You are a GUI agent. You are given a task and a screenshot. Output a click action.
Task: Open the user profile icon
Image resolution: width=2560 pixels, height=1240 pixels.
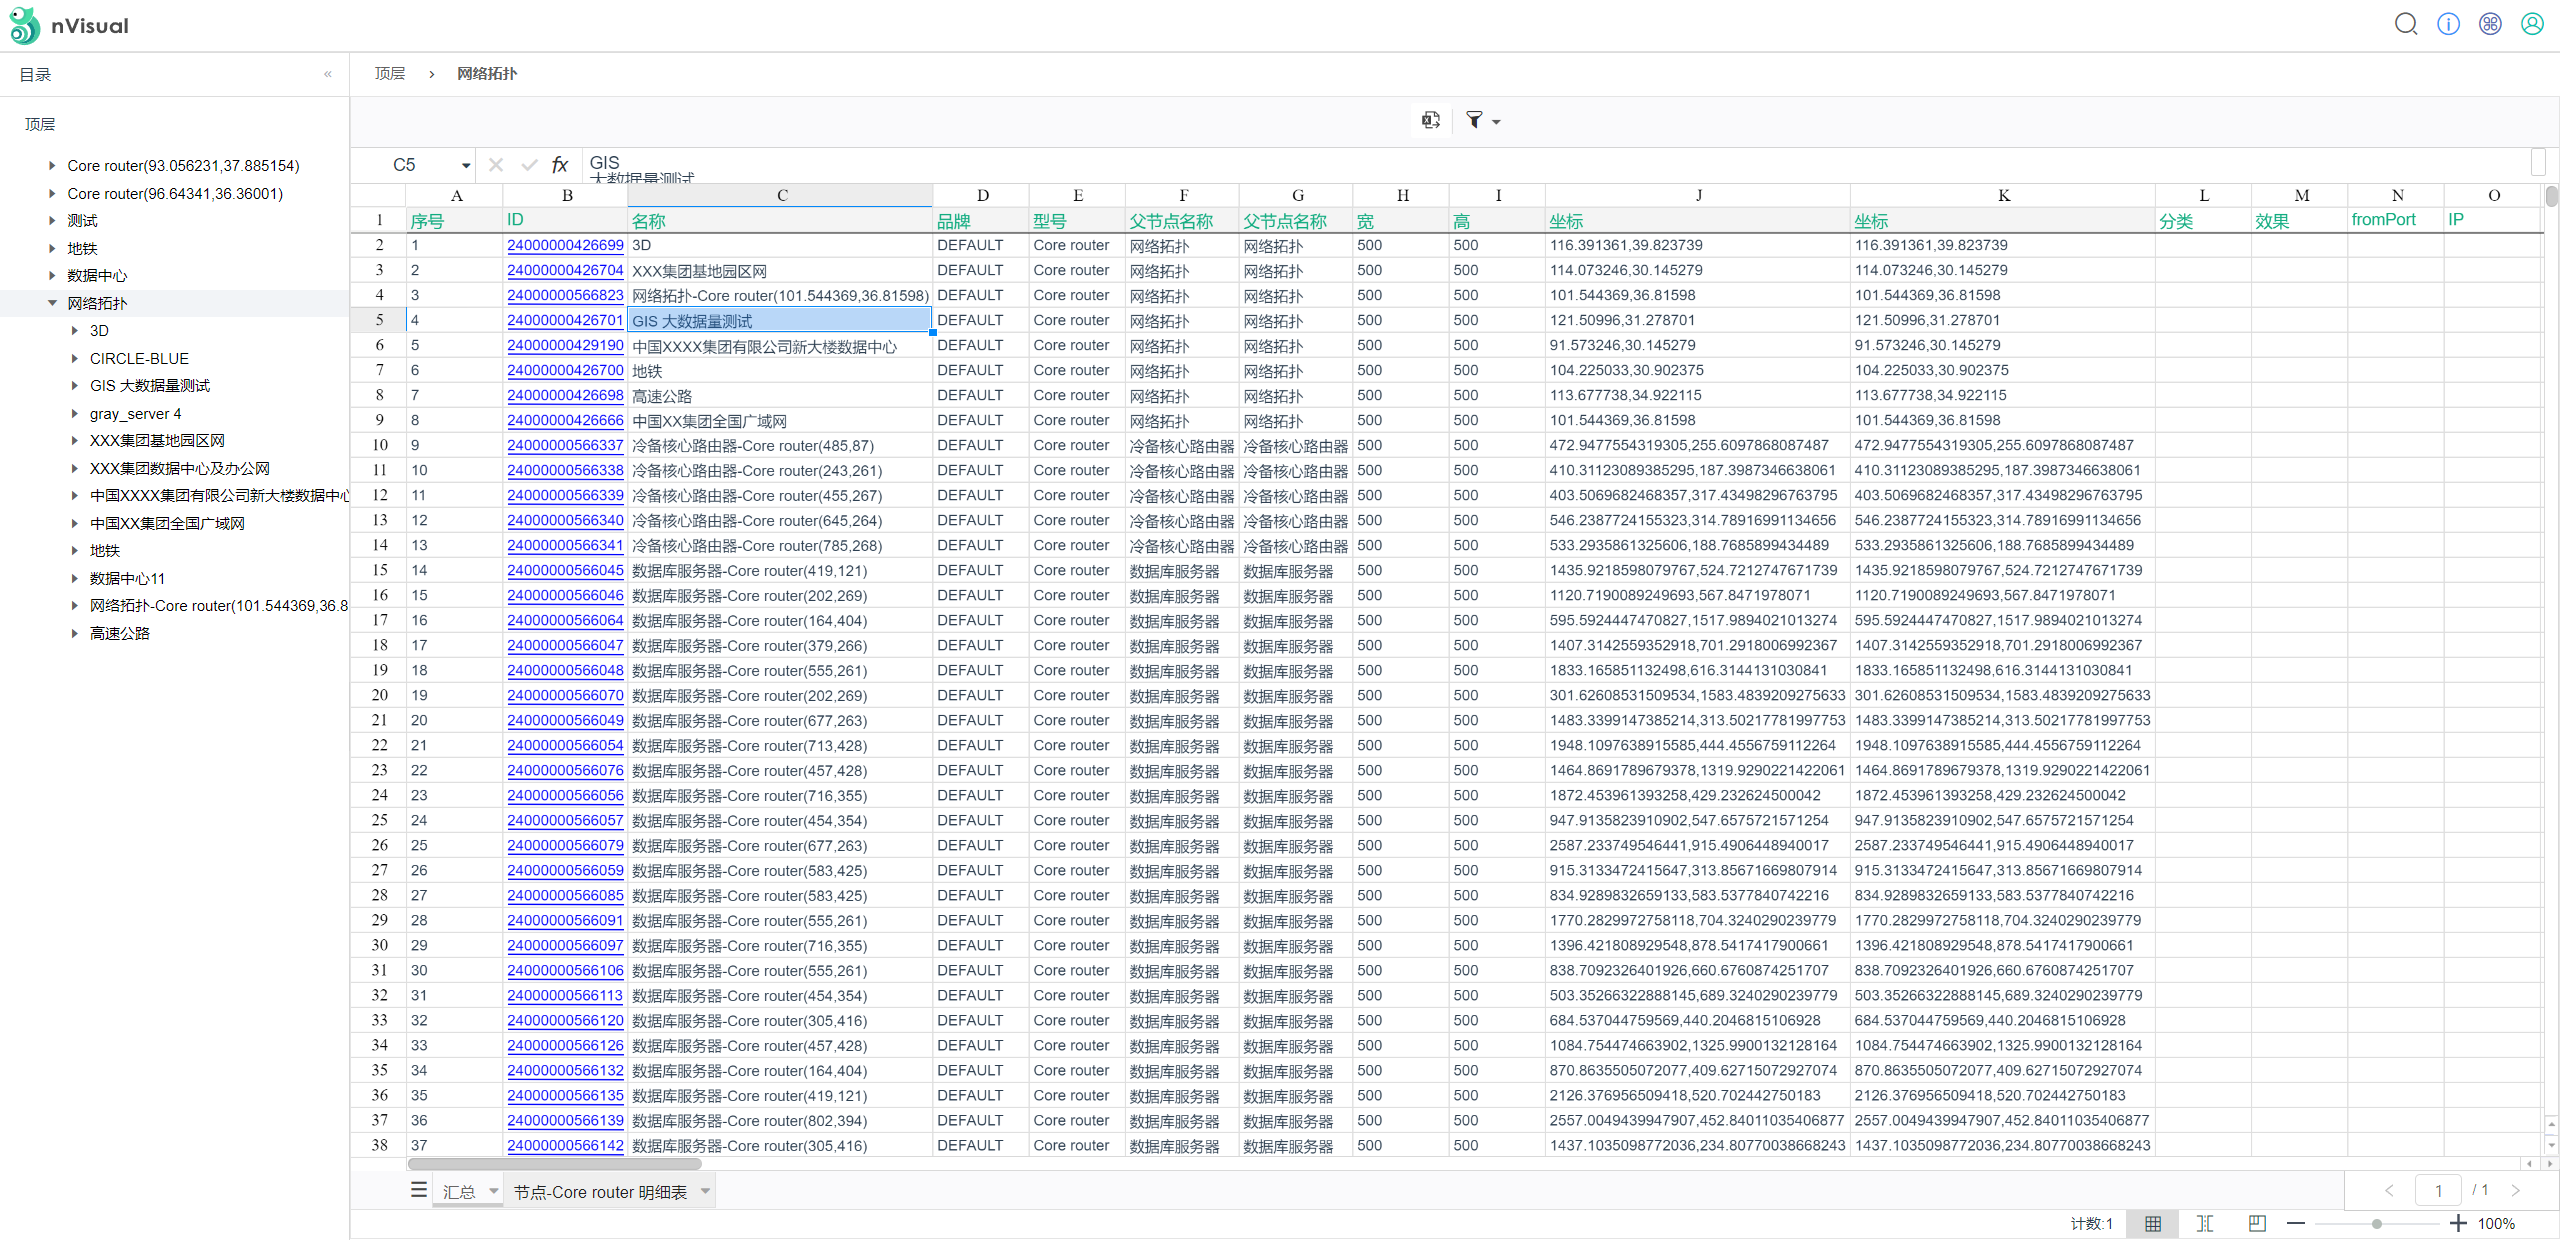(x=2532, y=24)
